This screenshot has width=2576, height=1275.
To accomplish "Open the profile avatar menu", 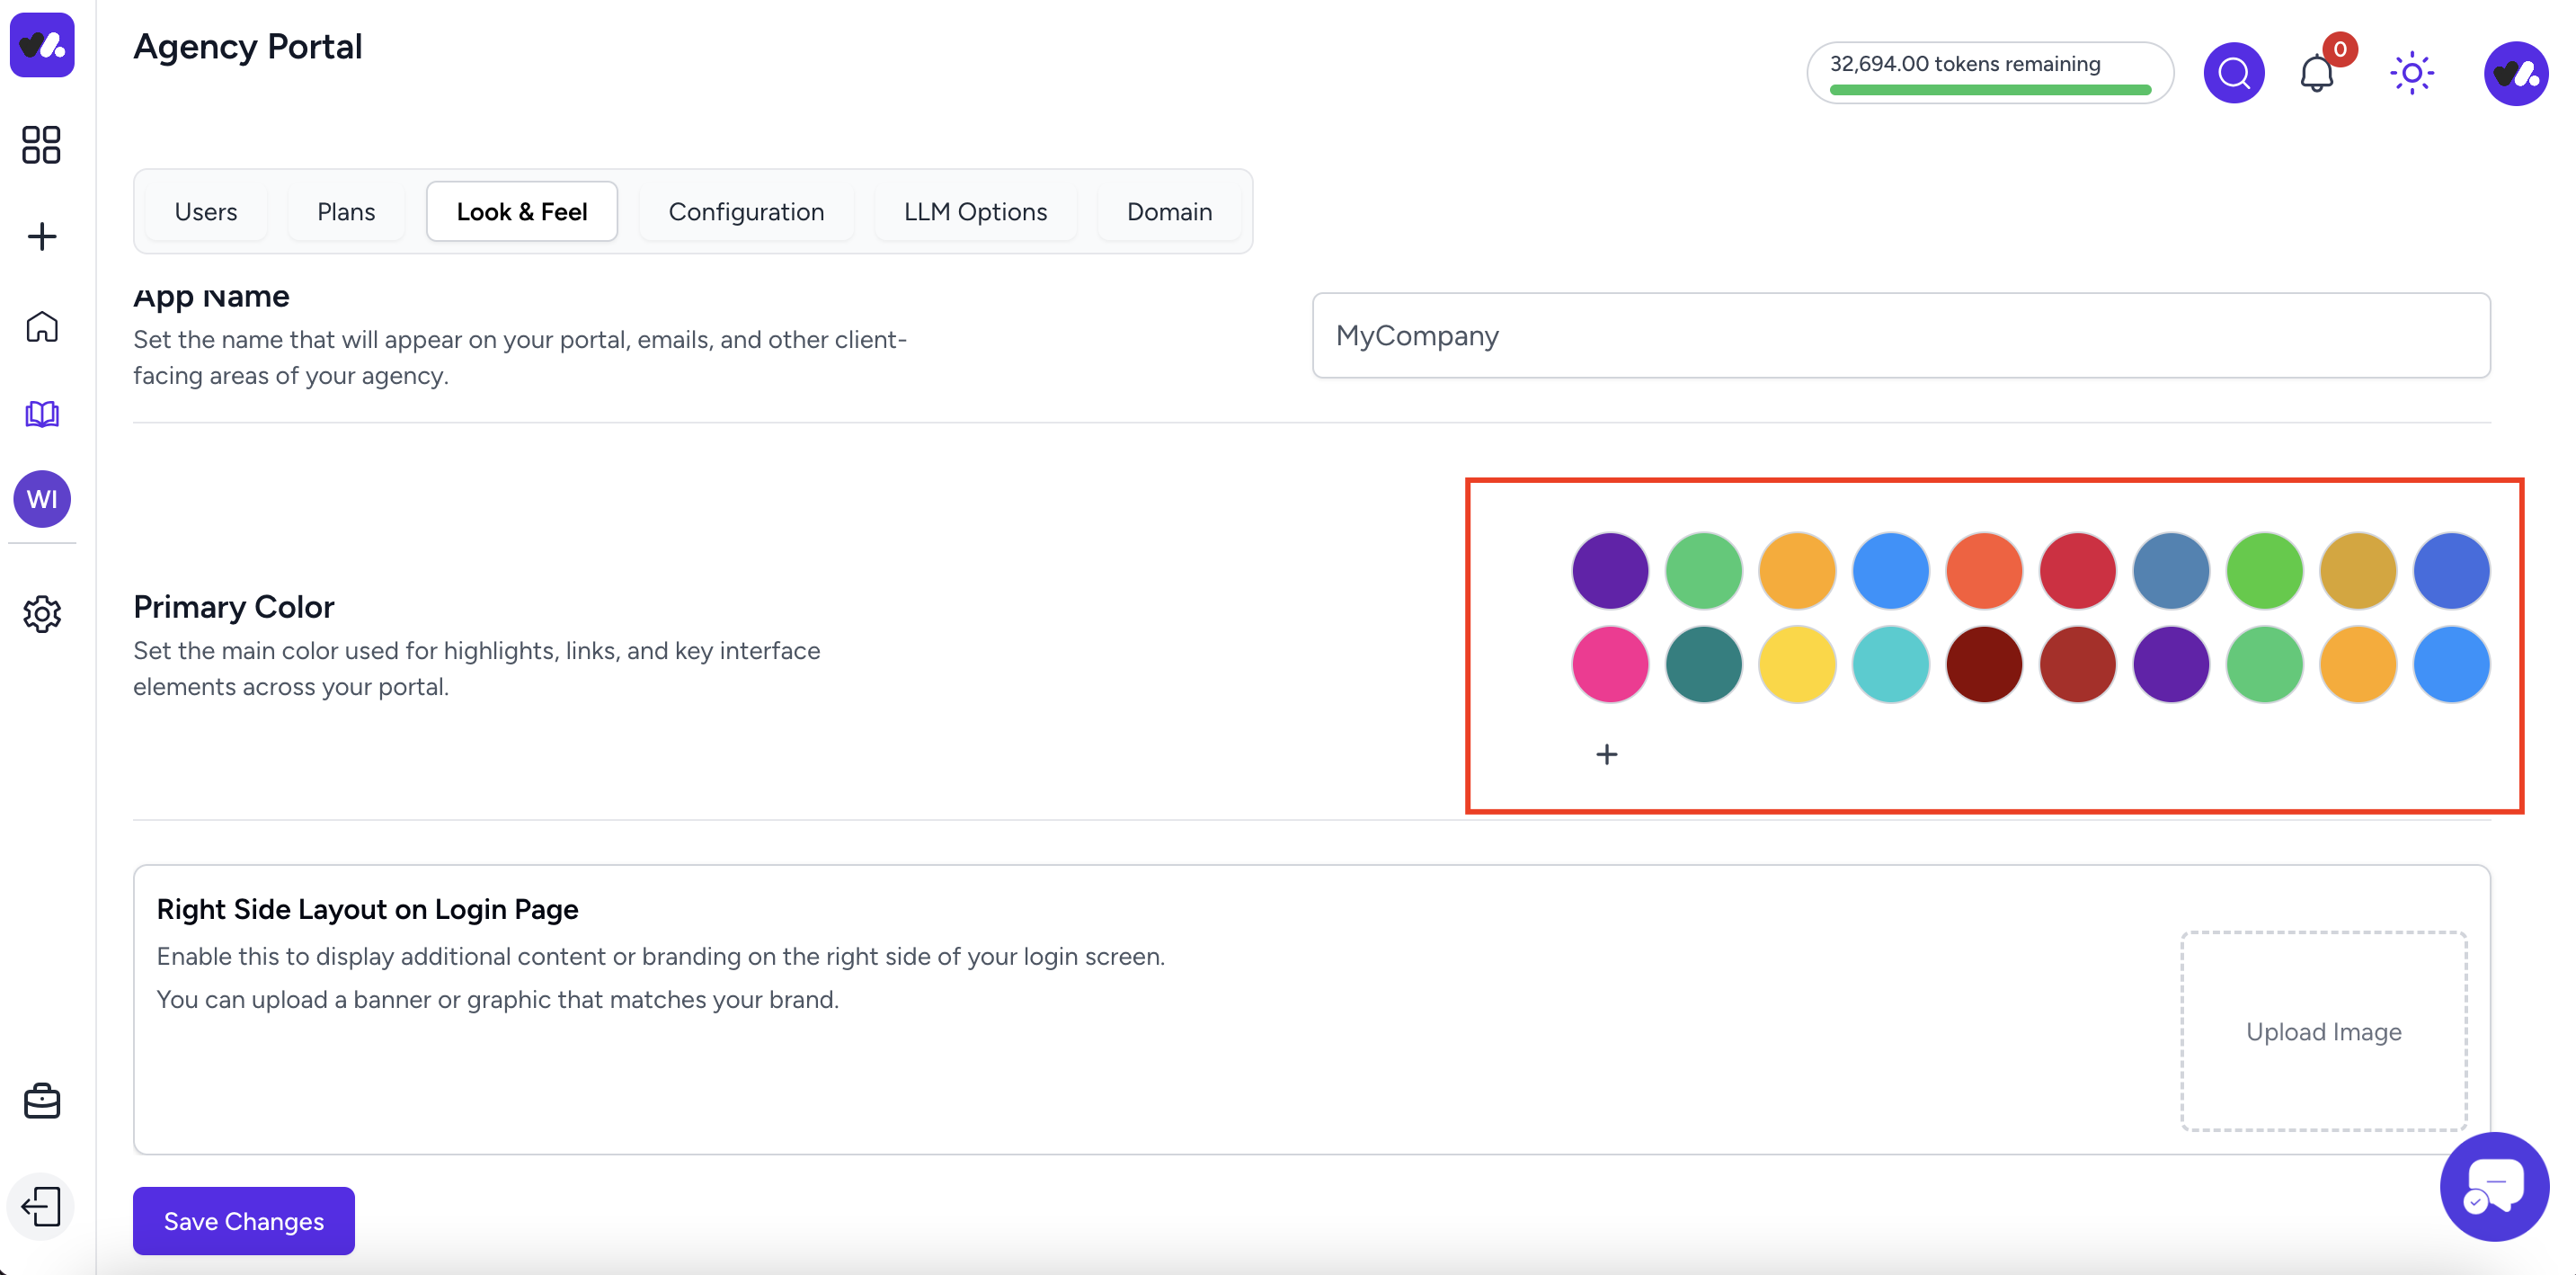I will tap(2516, 73).
